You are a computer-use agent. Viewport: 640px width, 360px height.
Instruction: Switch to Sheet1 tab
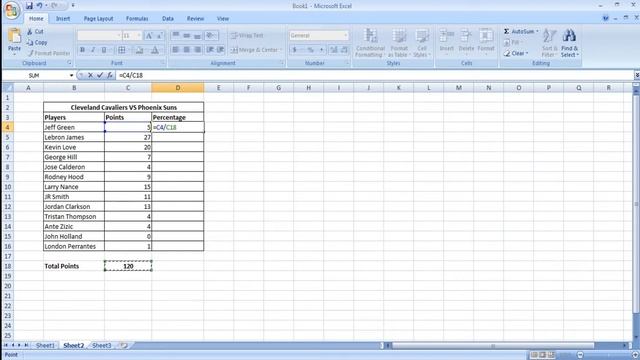pyautogui.click(x=45, y=345)
